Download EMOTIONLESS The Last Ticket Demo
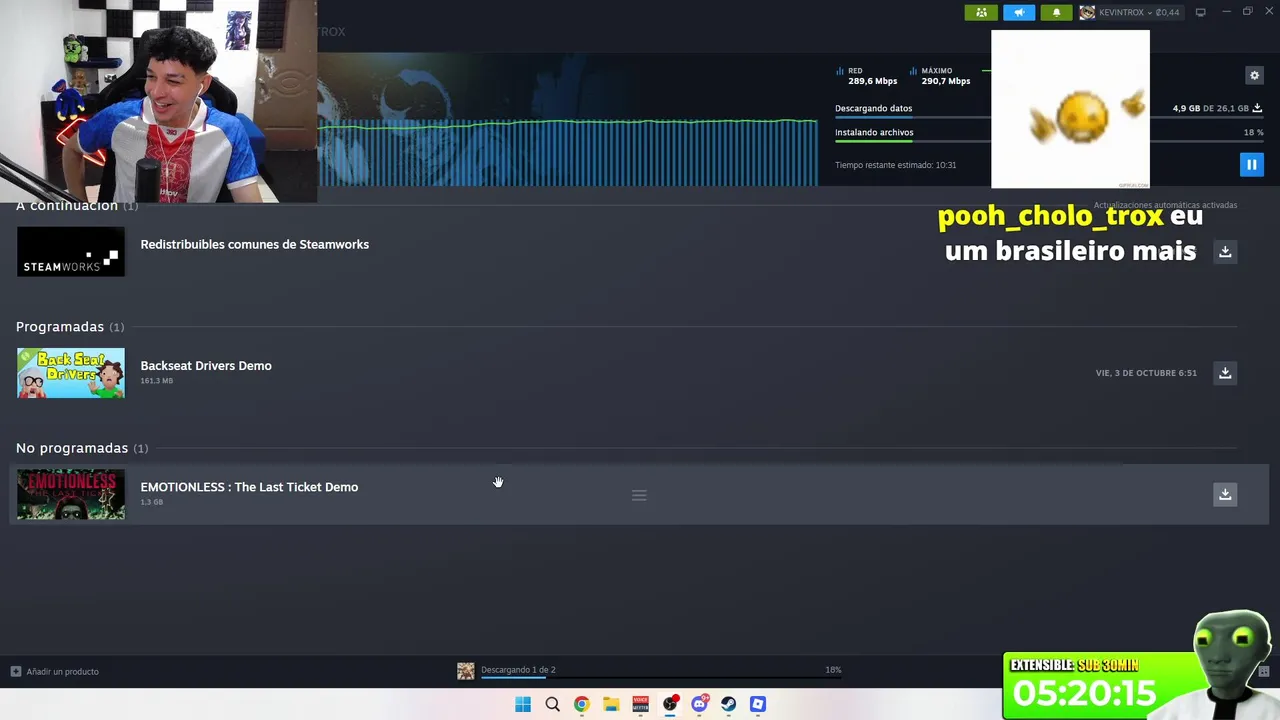 click(x=1225, y=494)
